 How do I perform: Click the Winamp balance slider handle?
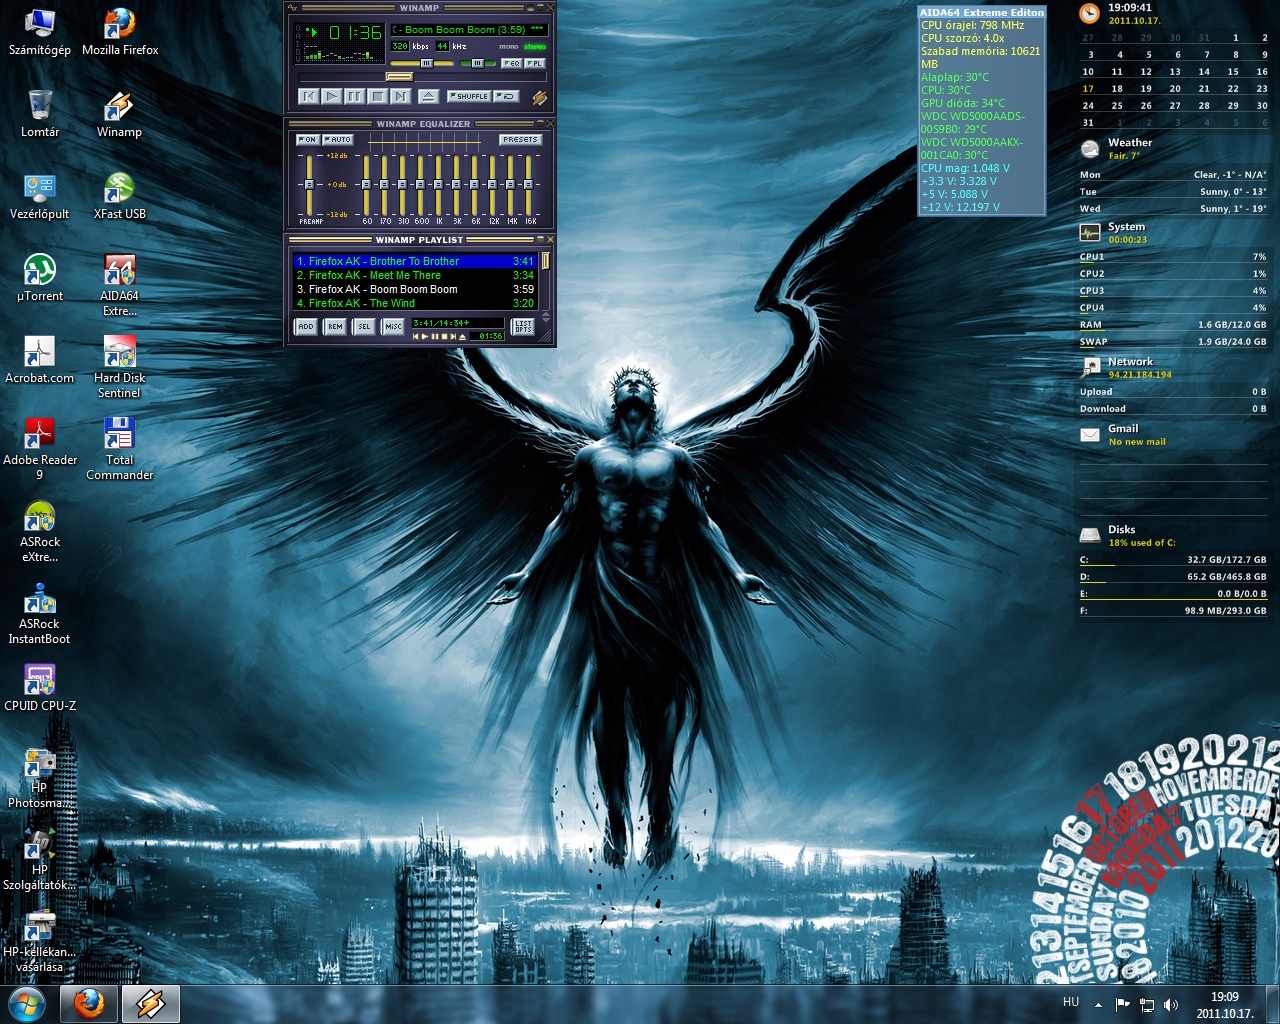pyautogui.click(x=477, y=63)
